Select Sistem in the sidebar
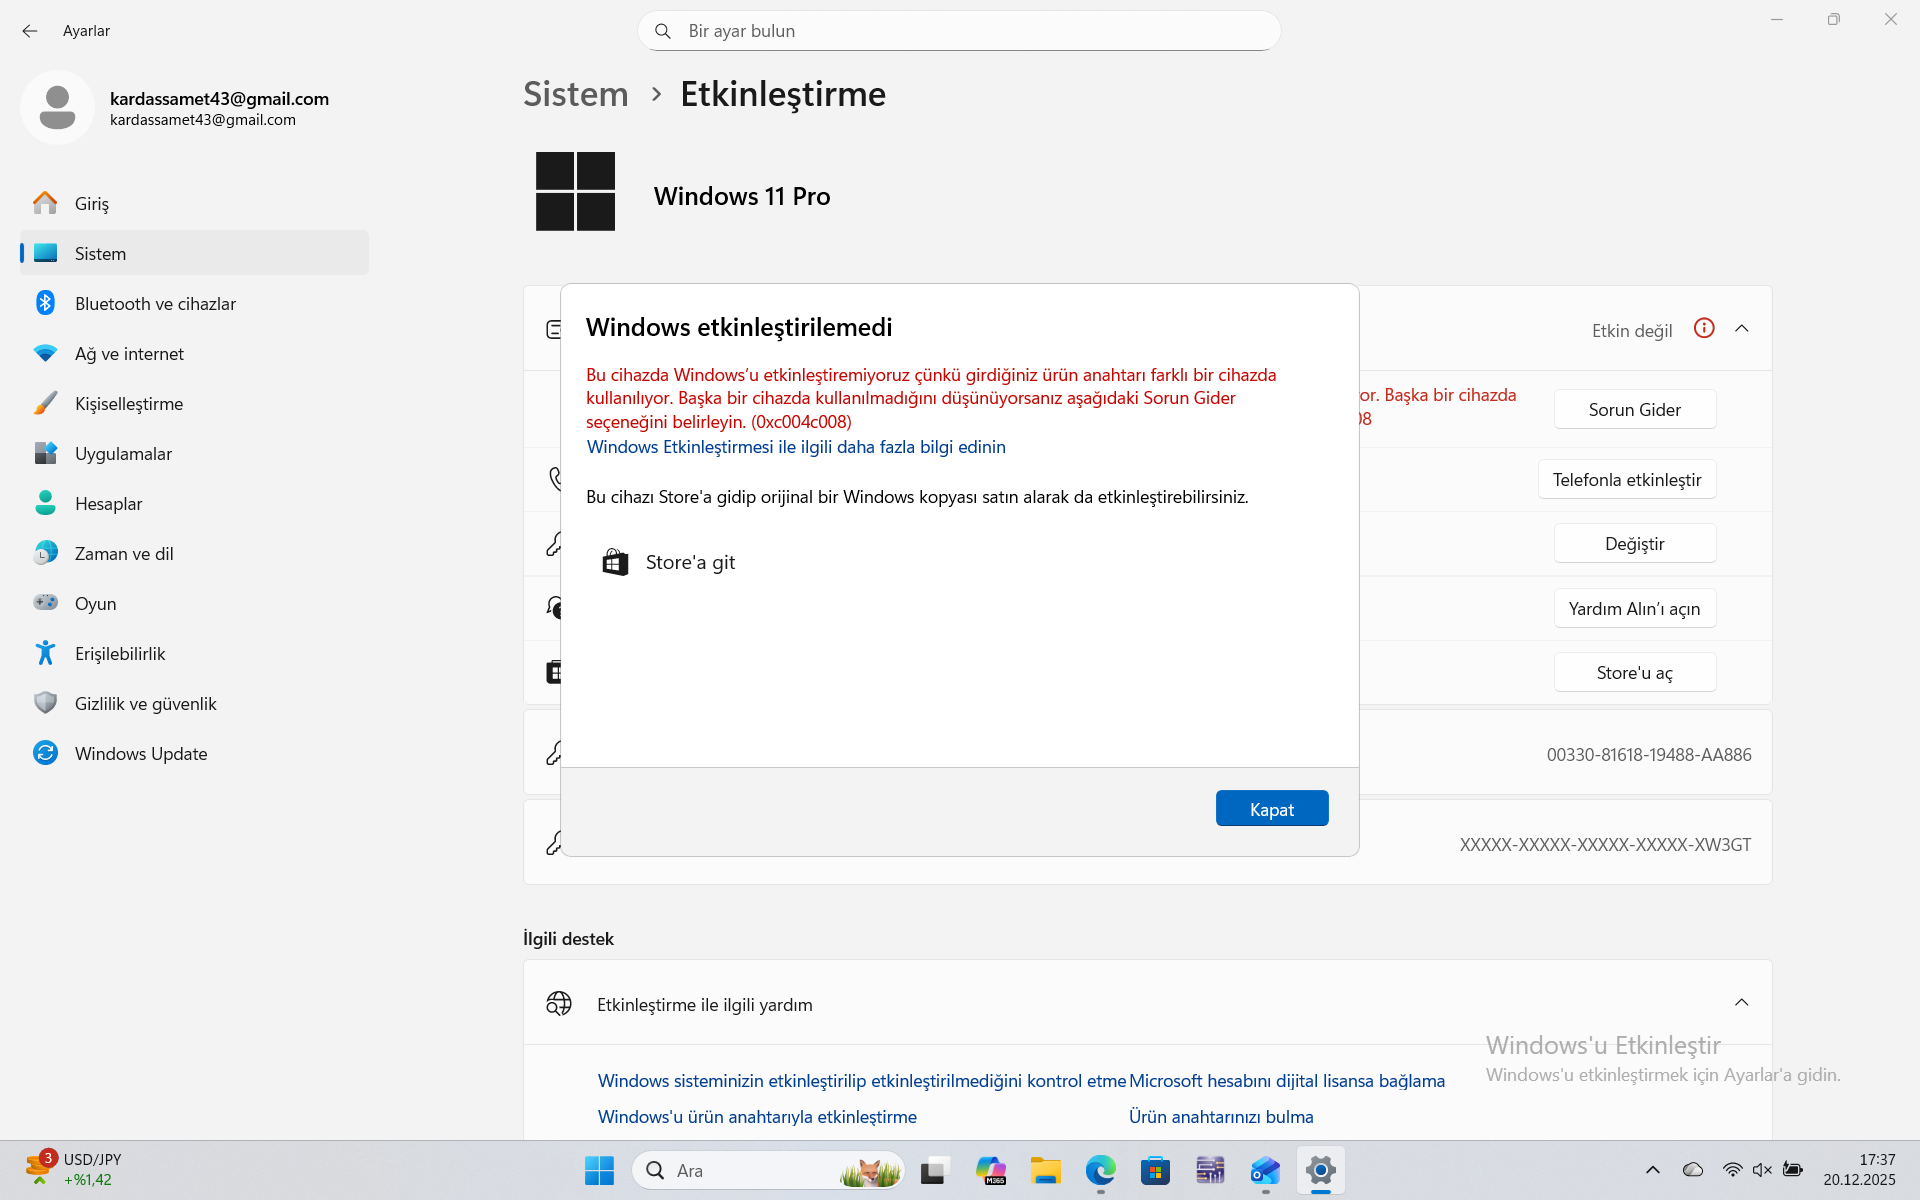Image resolution: width=1920 pixels, height=1200 pixels. [x=195, y=253]
